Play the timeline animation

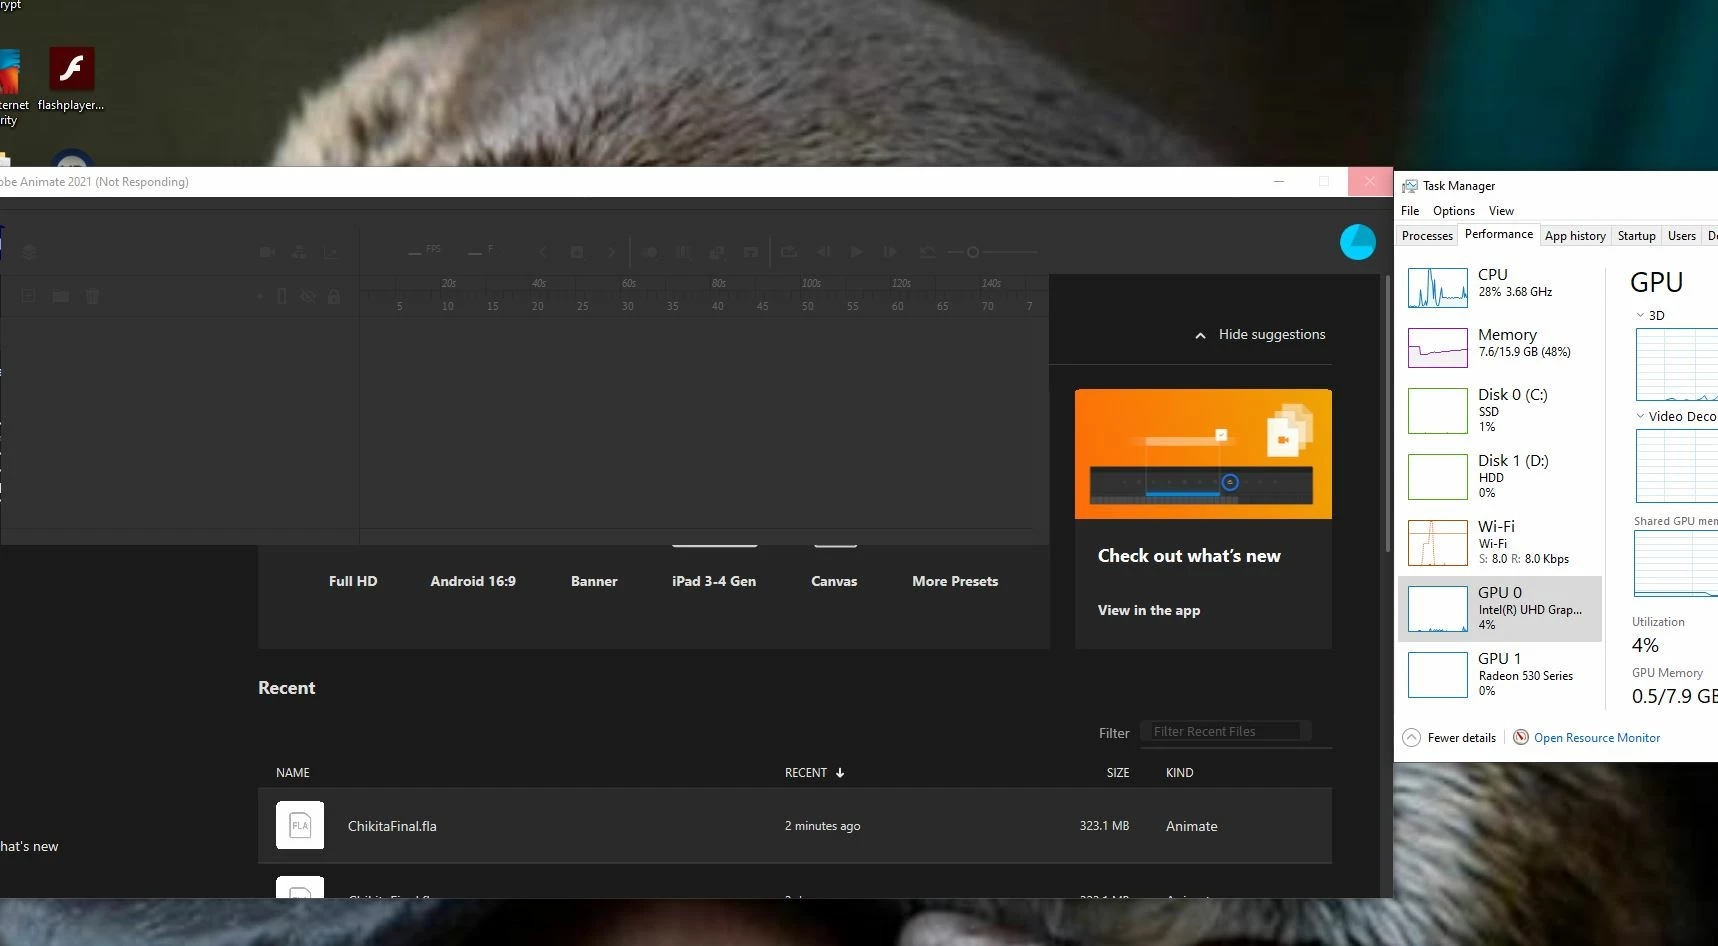pos(857,252)
